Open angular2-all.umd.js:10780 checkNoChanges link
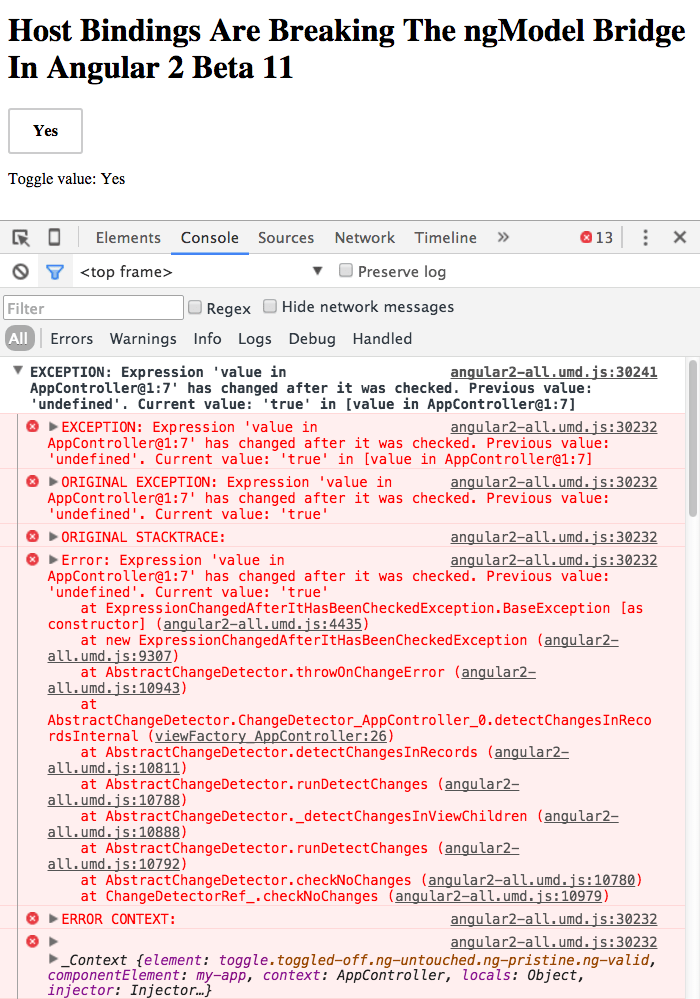 [x=531, y=880]
